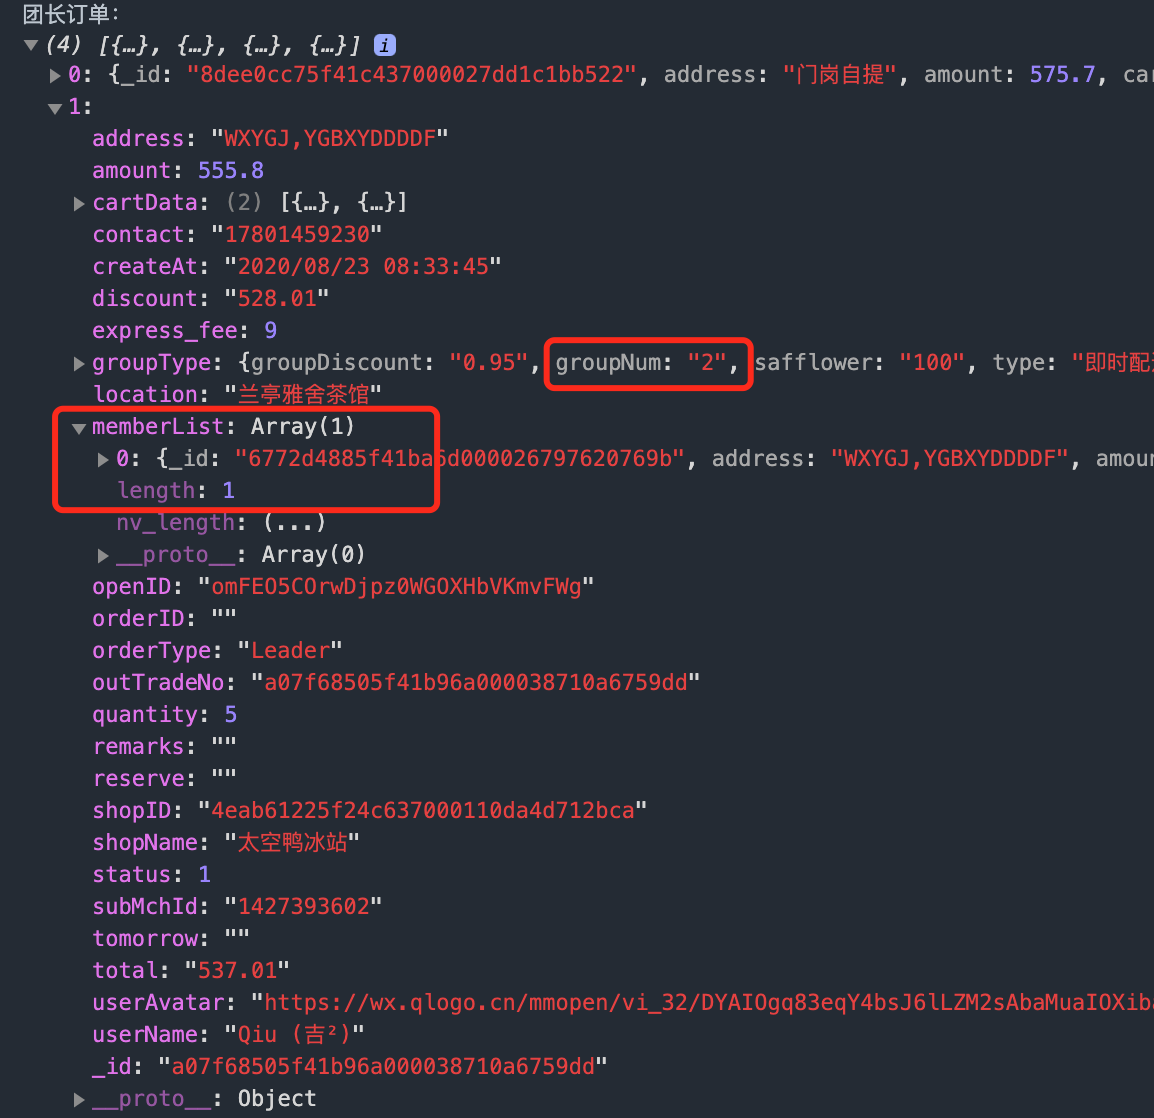This screenshot has width=1154, height=1118.
Task: Select the orderID property row
Action: pos(164,619)
